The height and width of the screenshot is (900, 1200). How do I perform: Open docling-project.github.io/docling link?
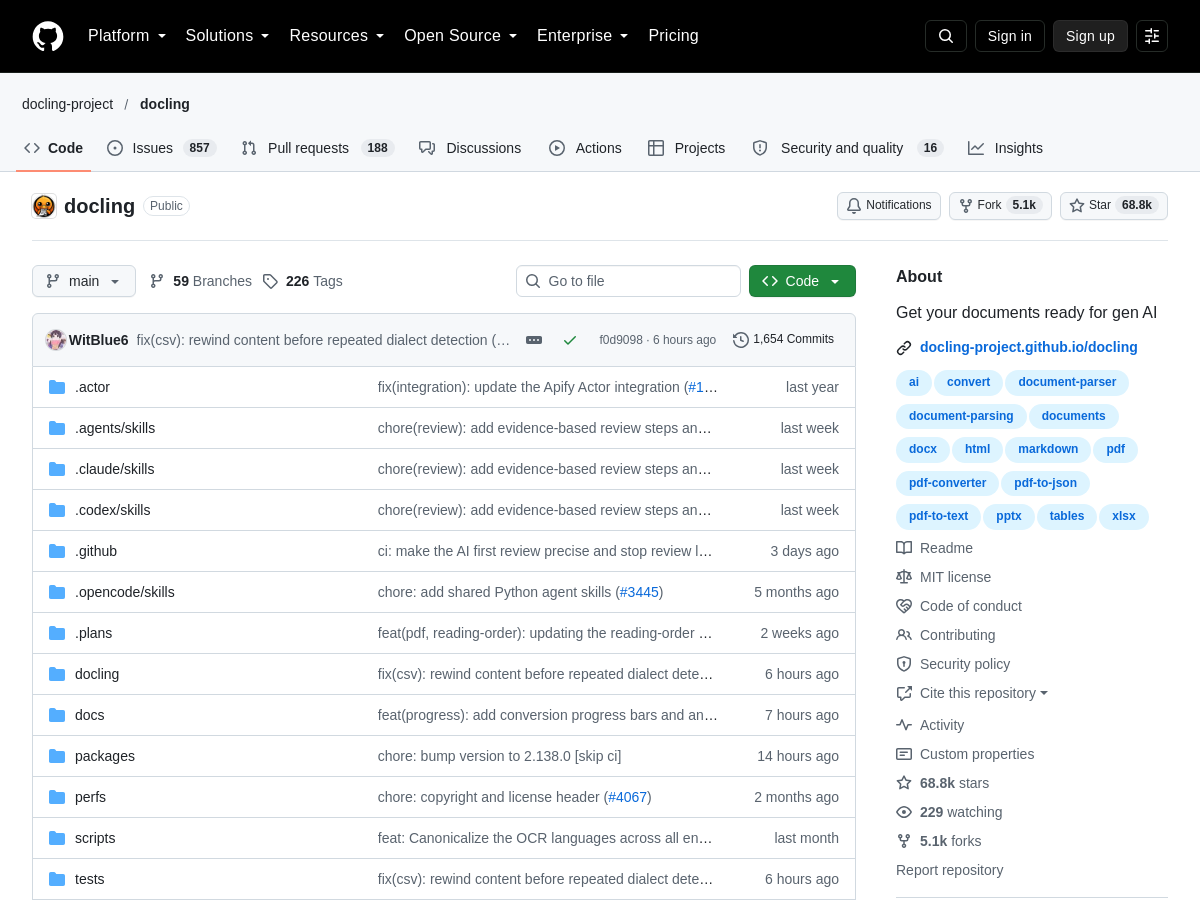point(1029,348)
